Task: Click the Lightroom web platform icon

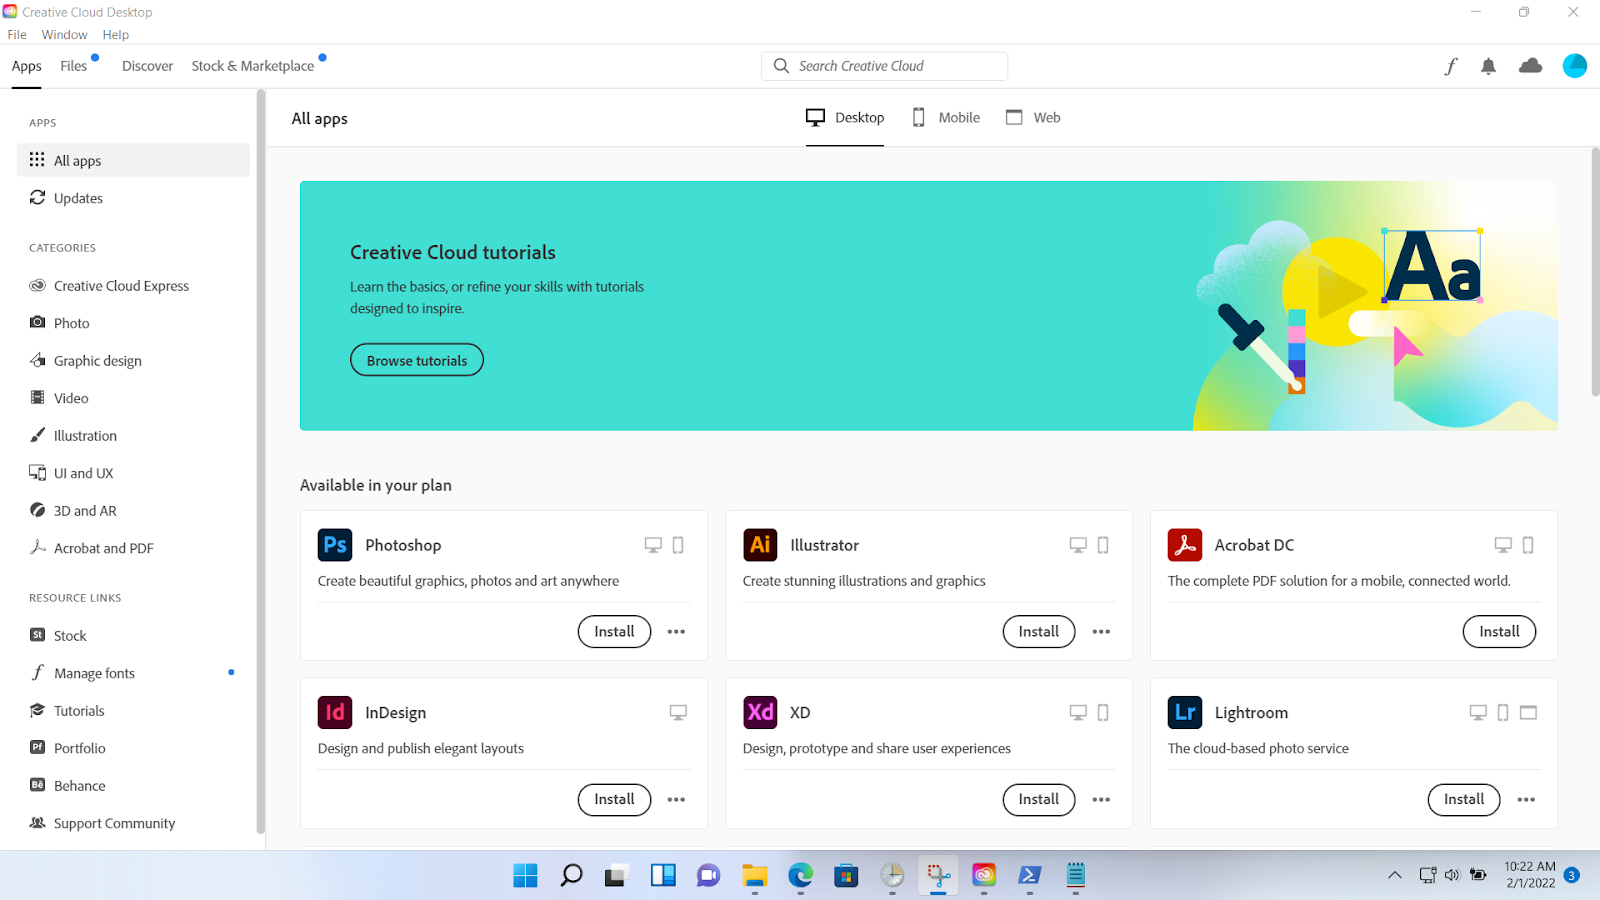Action: tap(1528, 713)
